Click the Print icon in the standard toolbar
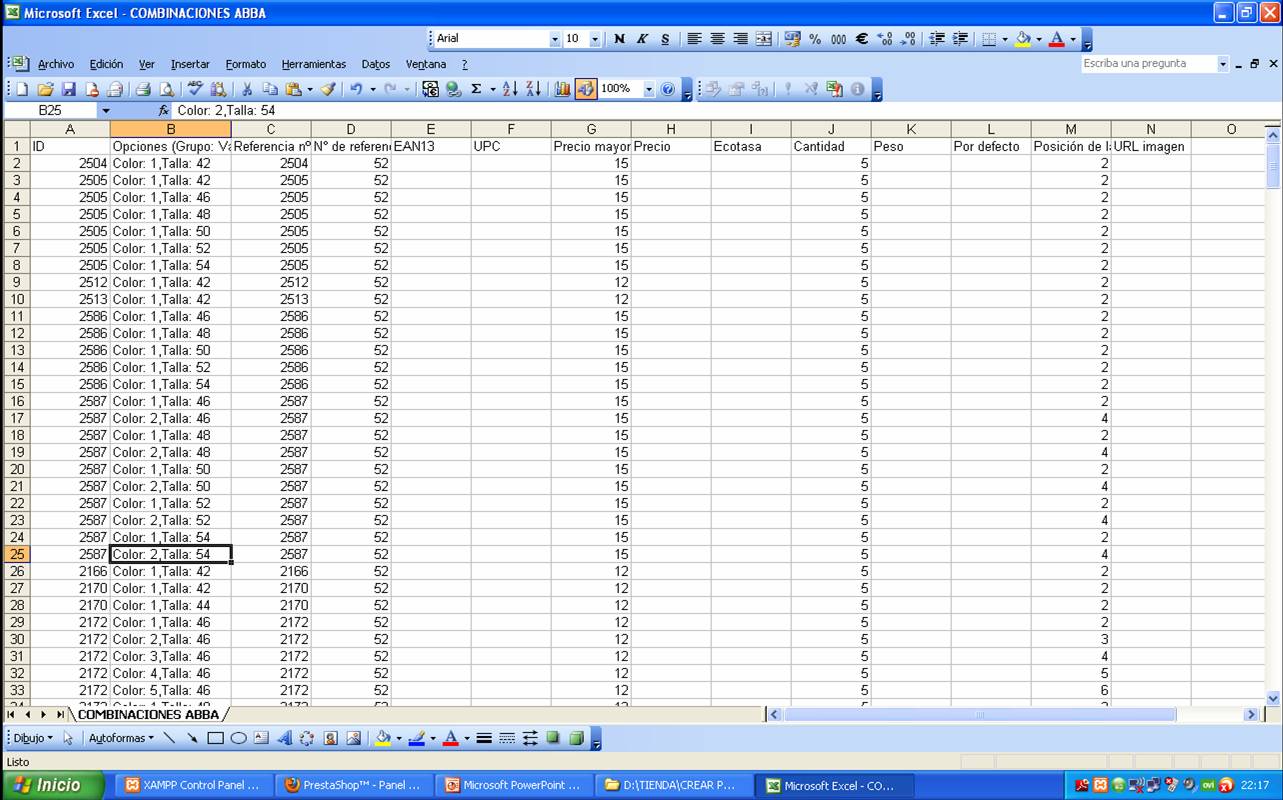 [x=143, y=89]
